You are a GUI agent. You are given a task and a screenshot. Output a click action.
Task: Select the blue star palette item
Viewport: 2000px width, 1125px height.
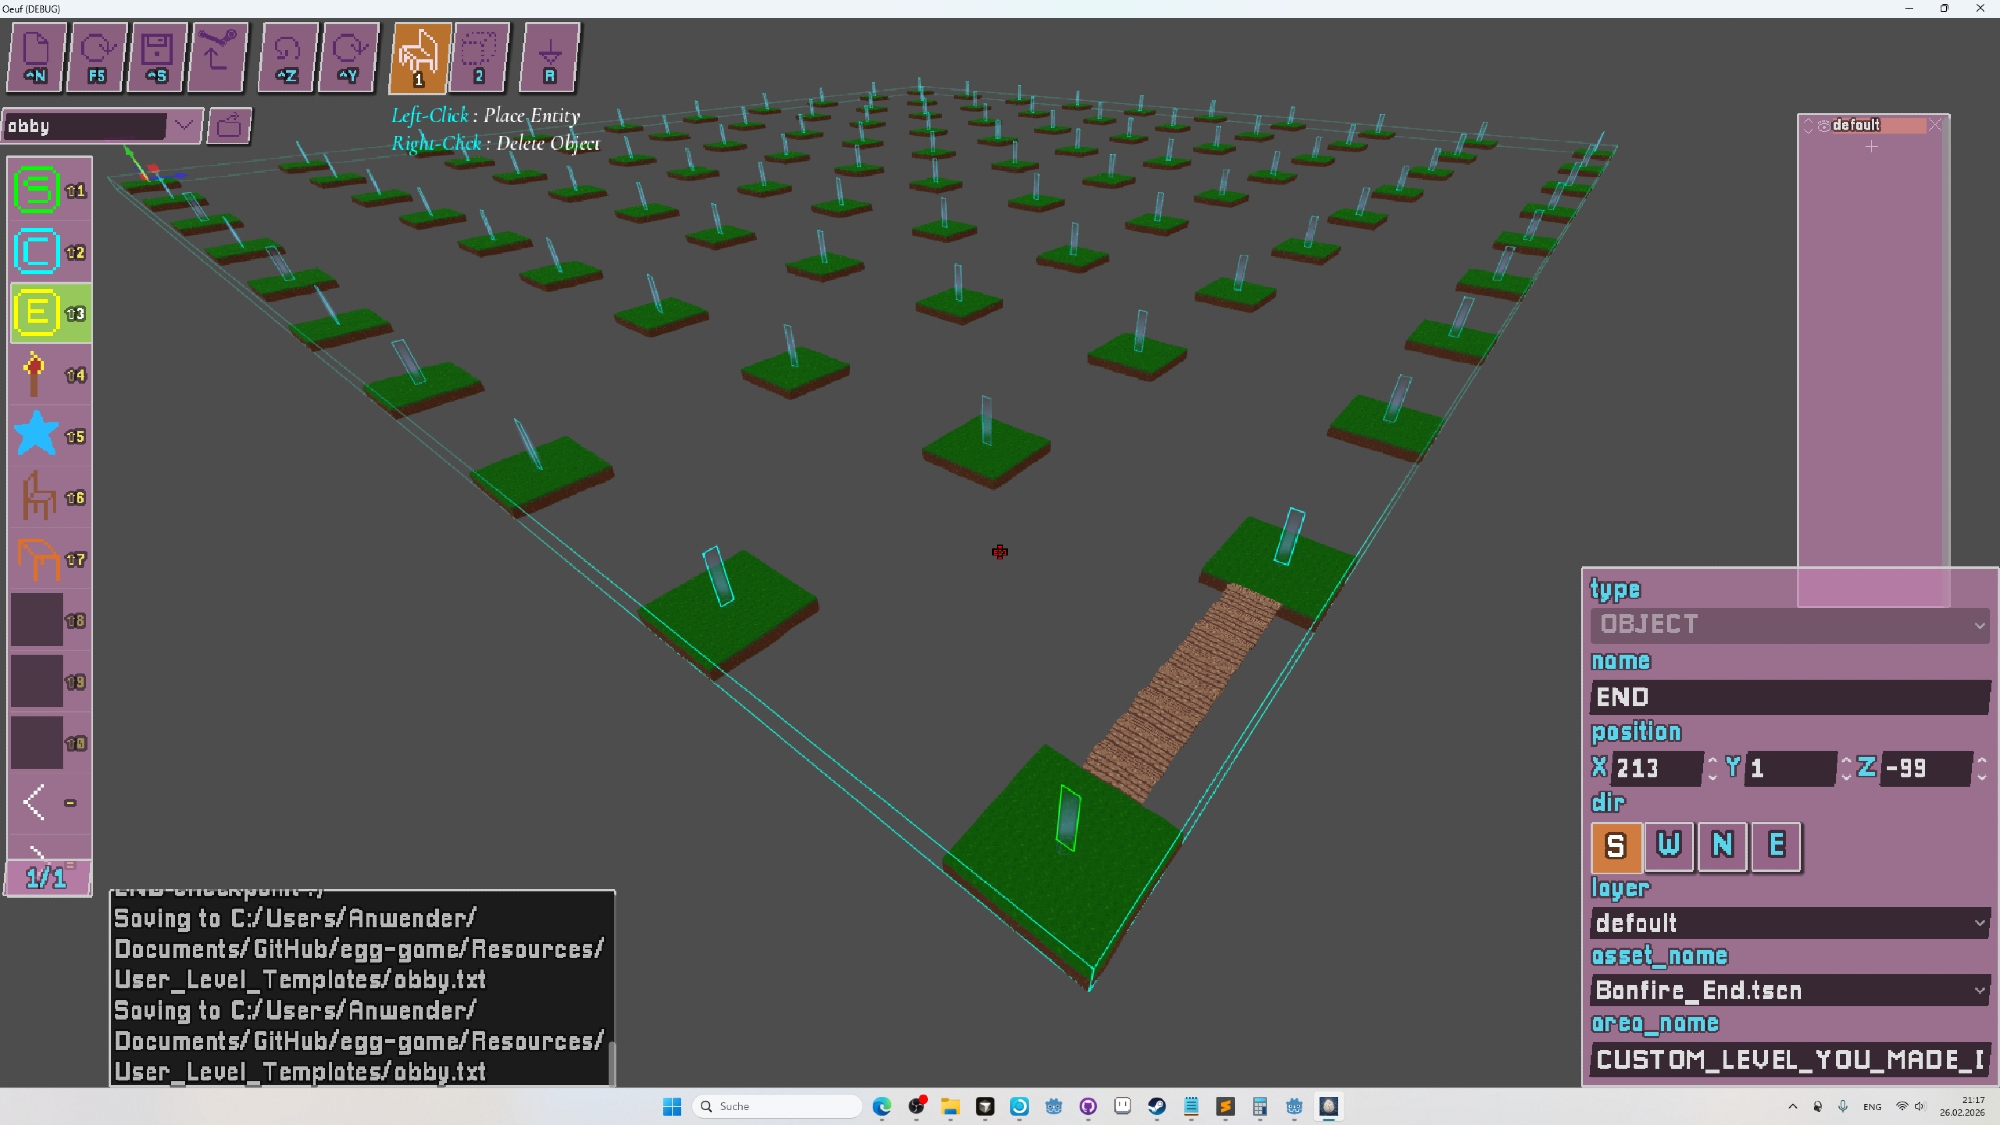(x=37, y=435)
